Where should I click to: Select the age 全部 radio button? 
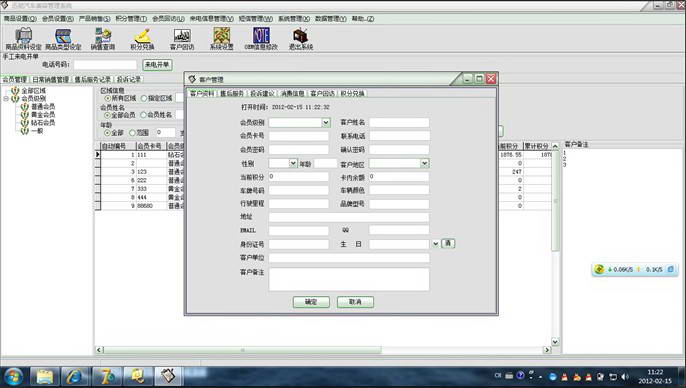tap(107, 132)
